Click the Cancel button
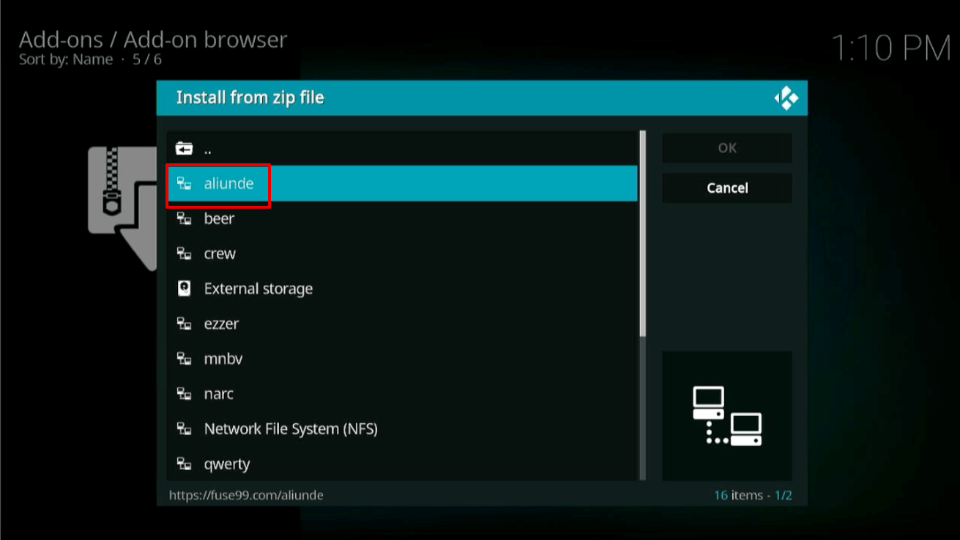Viewport: 960px width, 540px height. [x=727, y=188]
